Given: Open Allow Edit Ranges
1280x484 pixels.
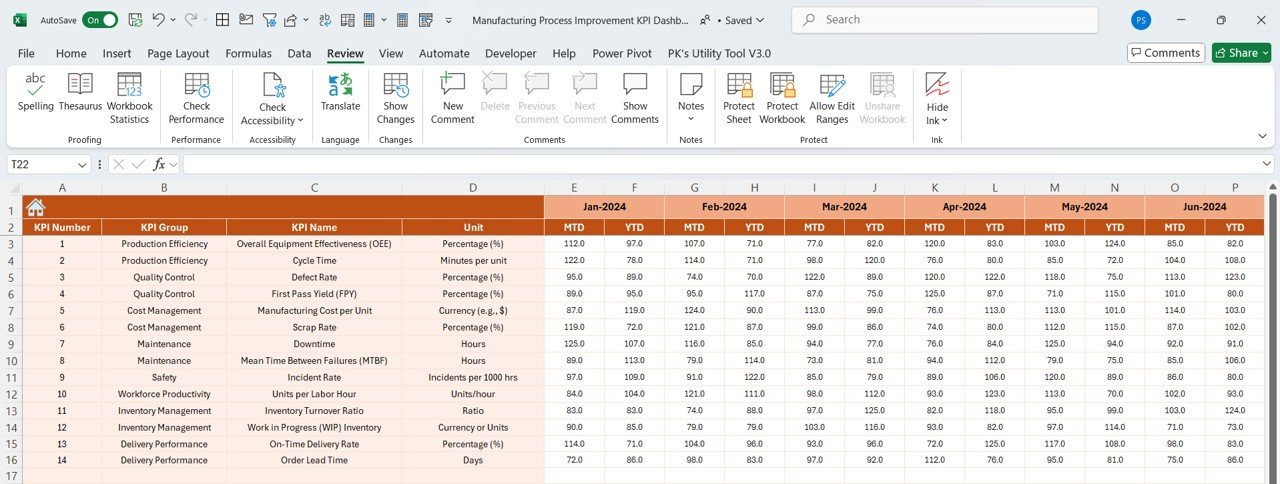Looking at the screenshot, I should coord(832,98).
